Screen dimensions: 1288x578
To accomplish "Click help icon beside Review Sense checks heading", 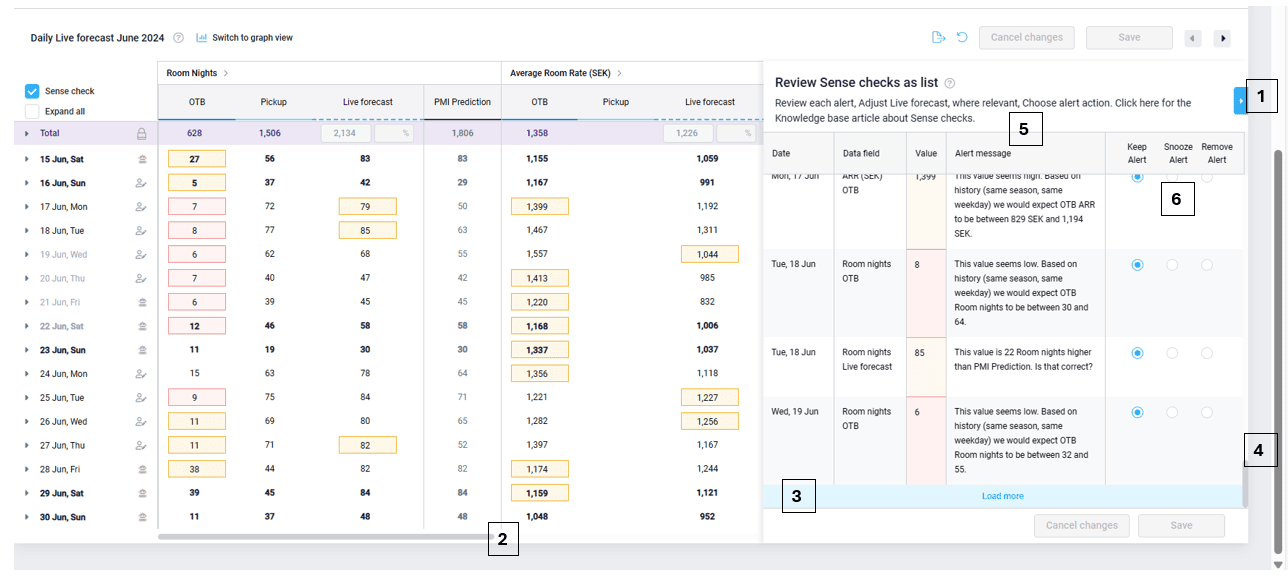I will pos(950,84).
